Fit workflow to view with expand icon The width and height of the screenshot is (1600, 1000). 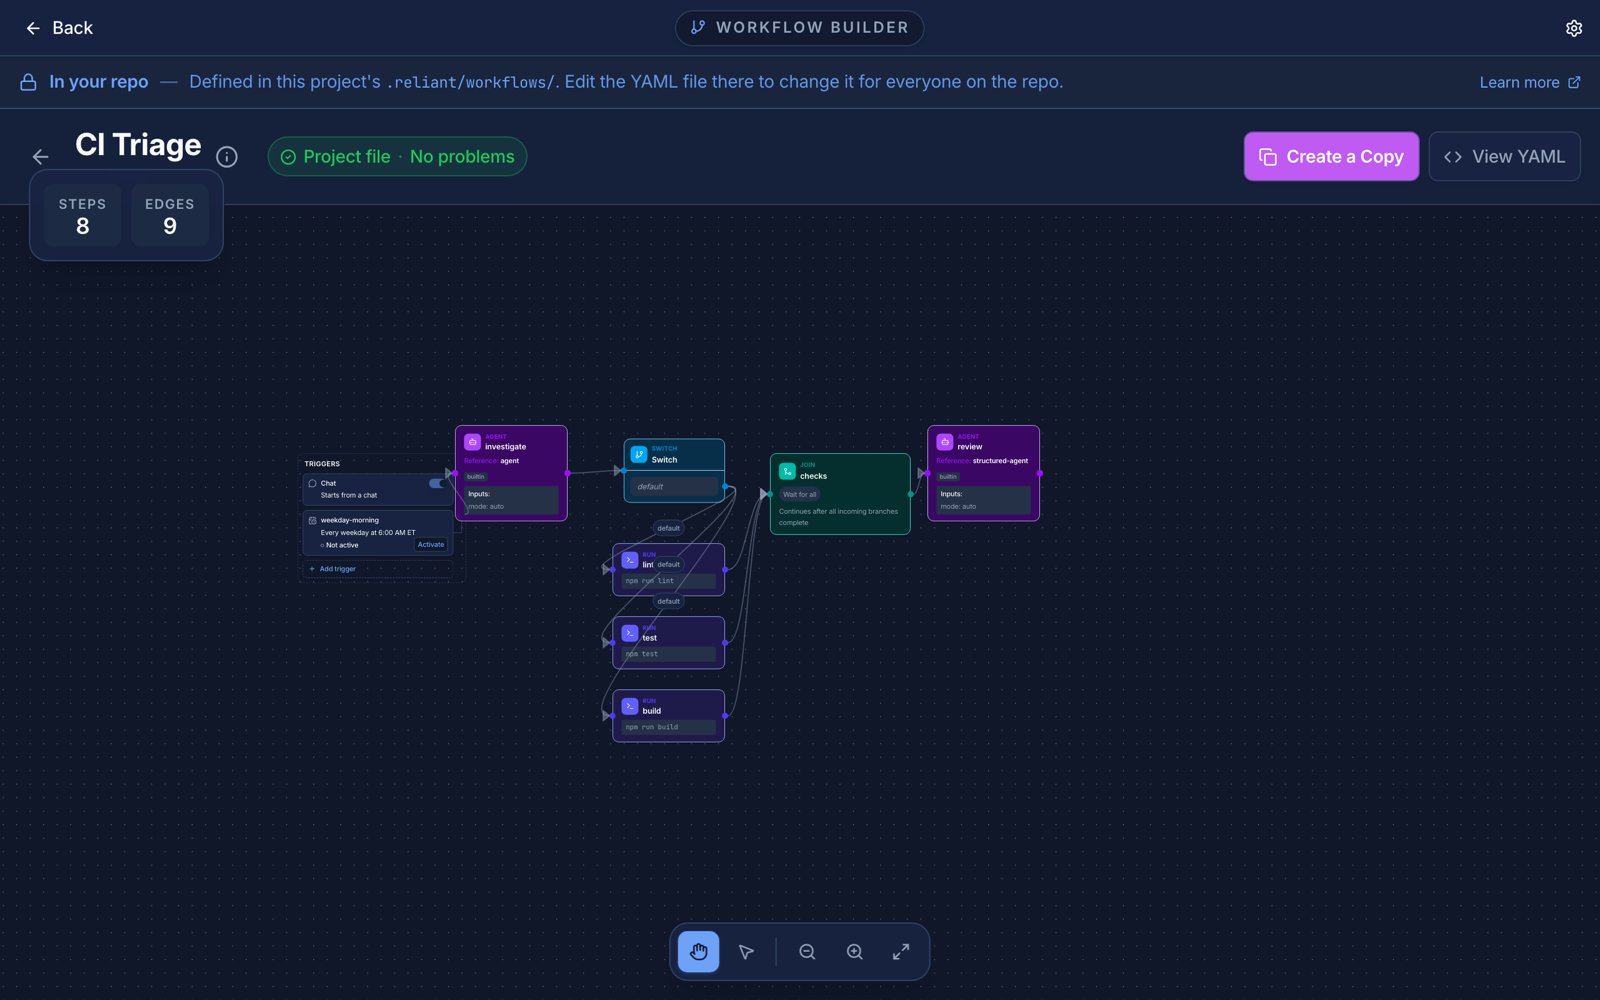[x=901, y=952]
